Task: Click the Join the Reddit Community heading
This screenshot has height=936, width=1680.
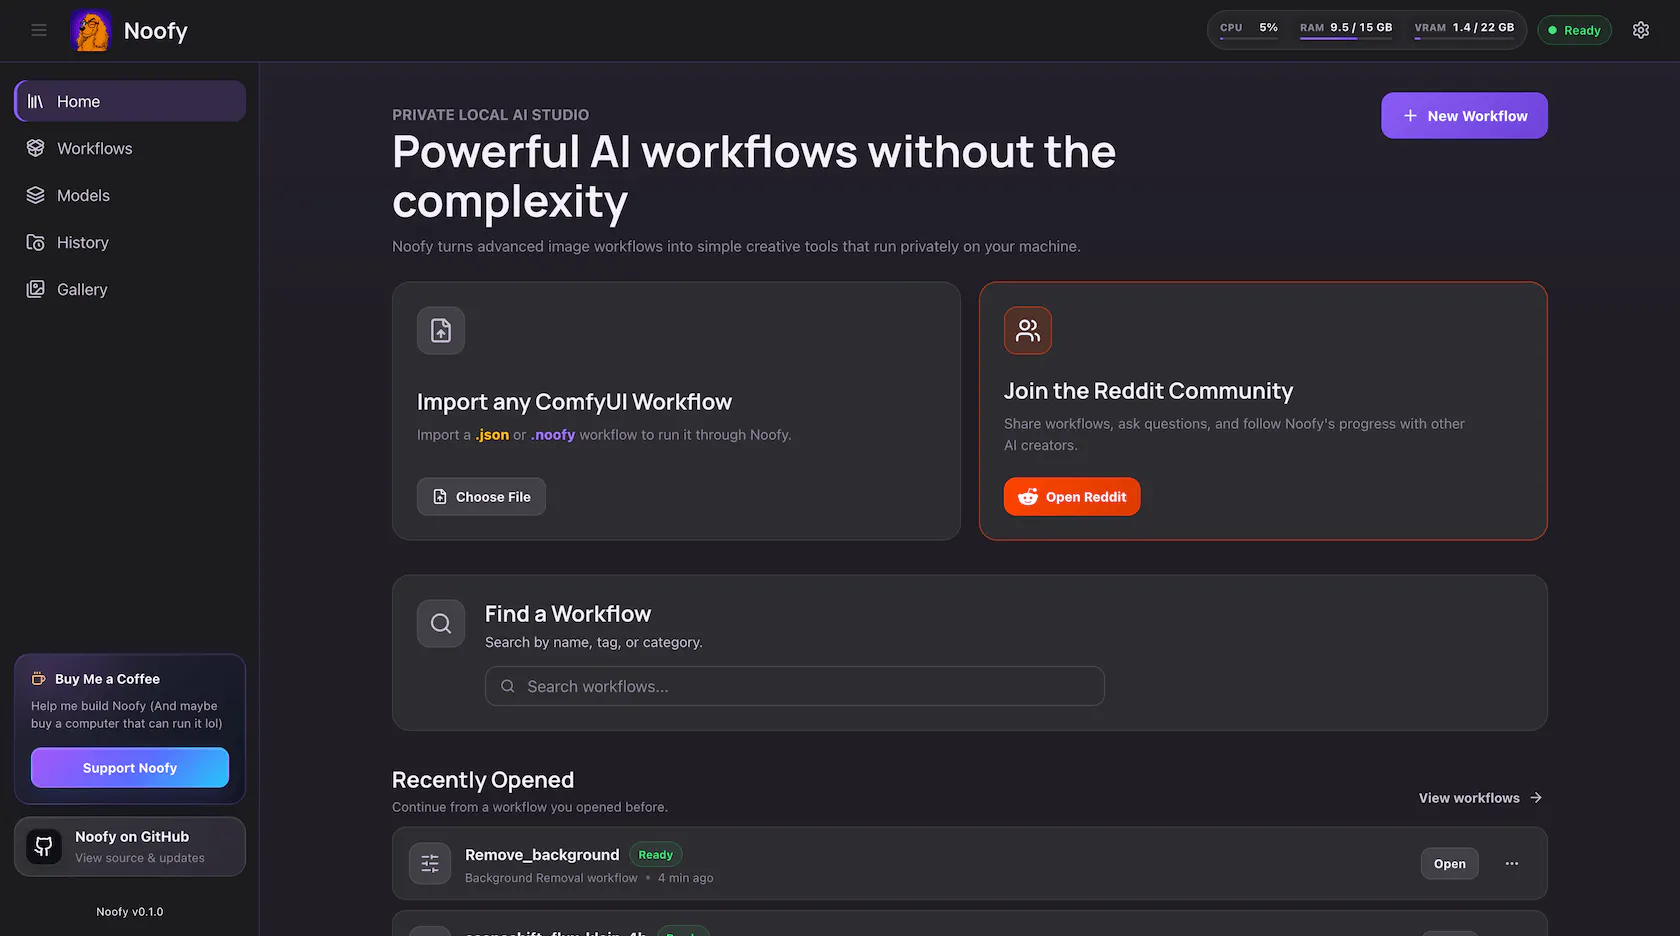Action: point(1148,391)
